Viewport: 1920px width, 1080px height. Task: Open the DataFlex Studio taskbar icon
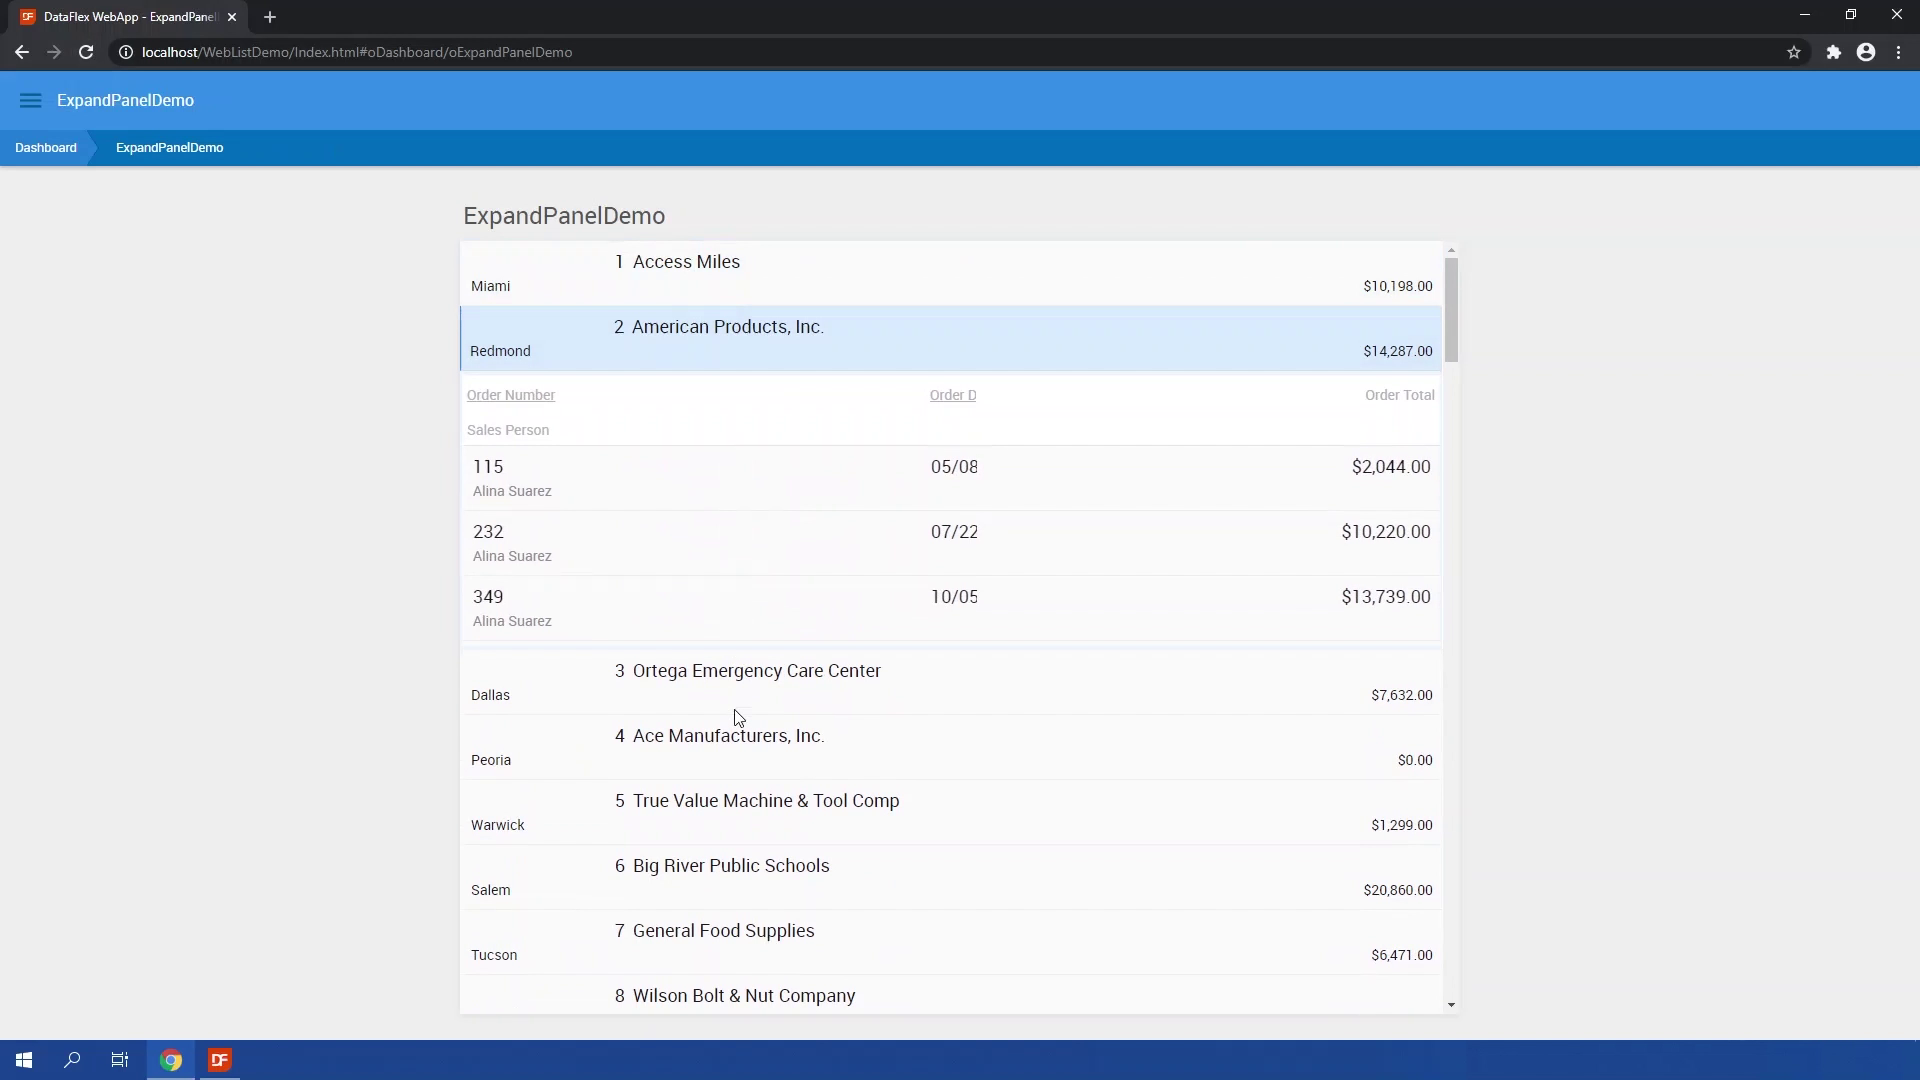coord(220,1060)
